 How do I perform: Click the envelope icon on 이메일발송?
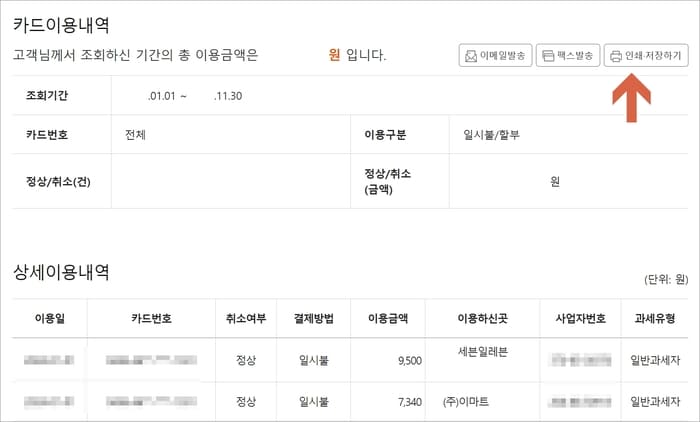click(471, 56)
